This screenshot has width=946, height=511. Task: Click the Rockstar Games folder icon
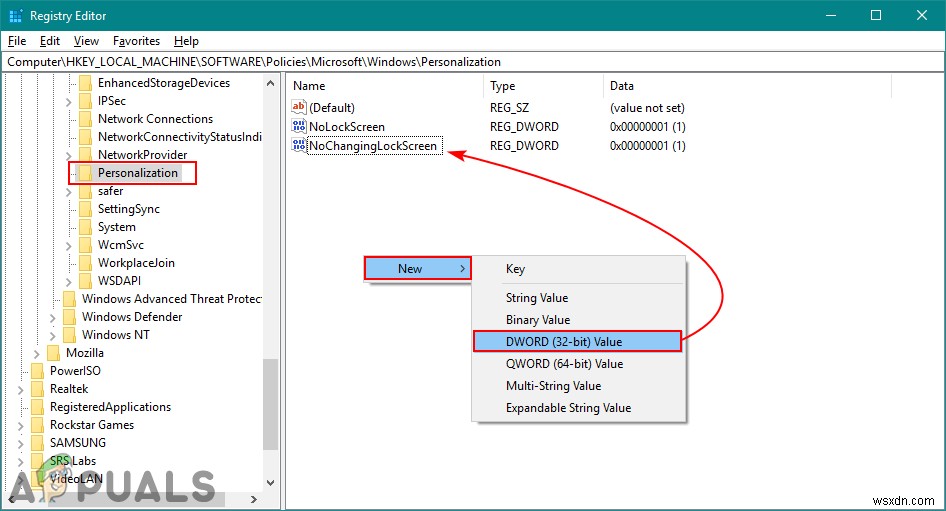point(37,425)
